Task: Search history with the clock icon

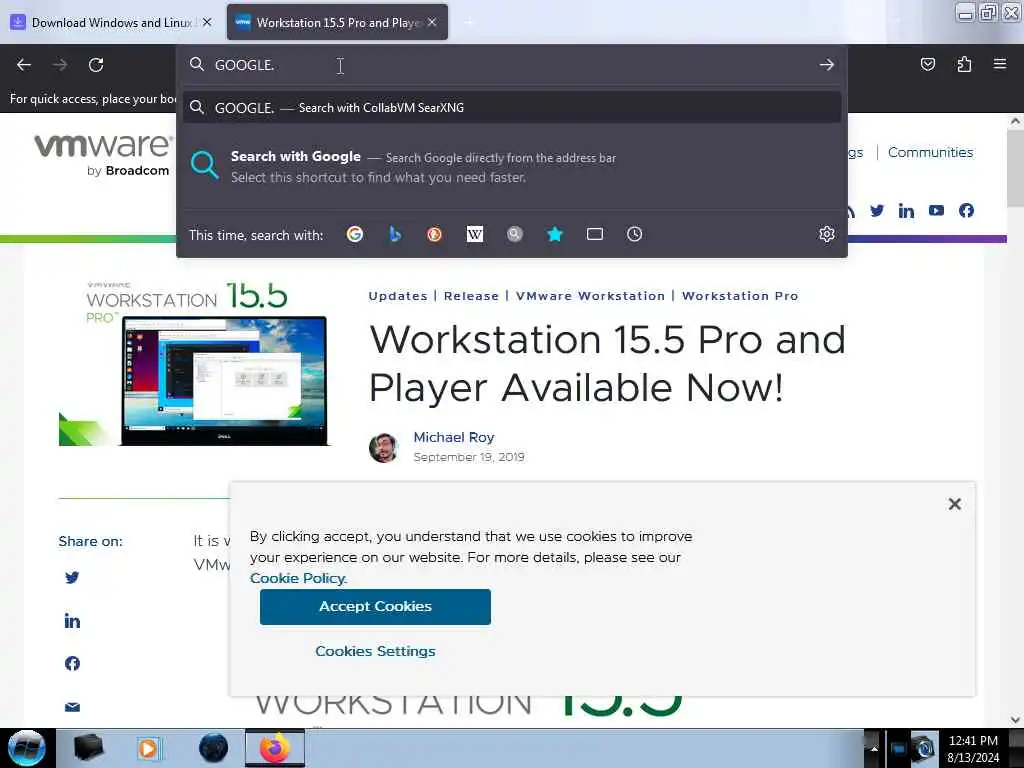Action: click(635, 234)
